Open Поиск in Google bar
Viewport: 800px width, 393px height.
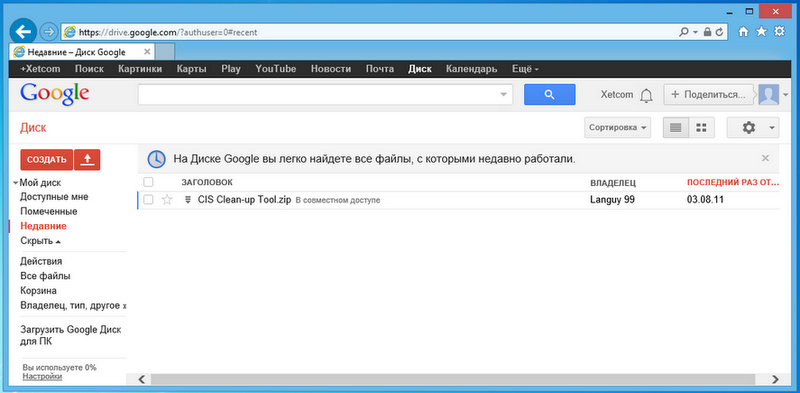point(89,69)
